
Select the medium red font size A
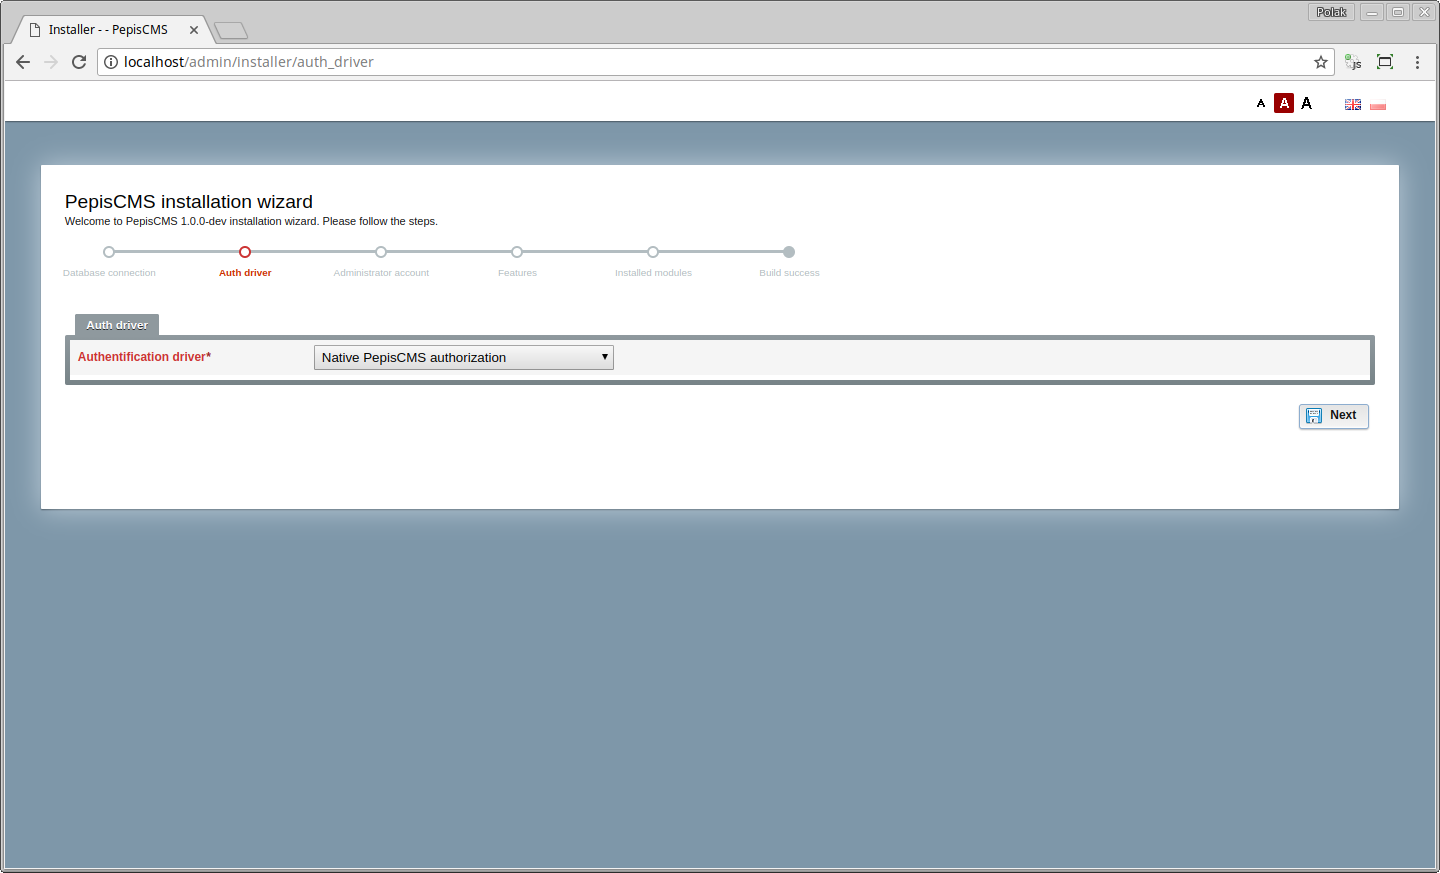coord(1284,103)
